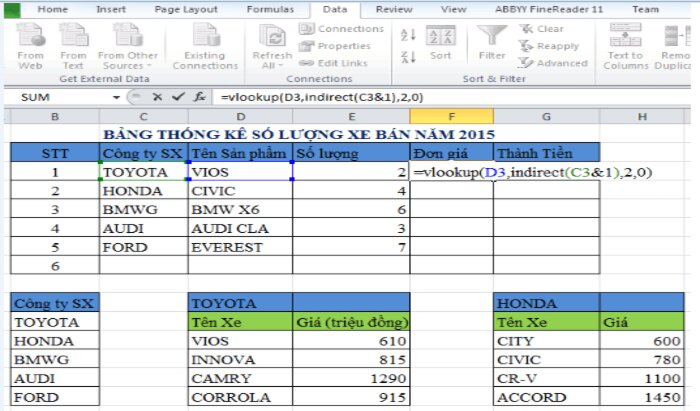This screenshot has height=411, width=700.
Task: Cancel the formula entry with X
Action: tap(157, 97)
